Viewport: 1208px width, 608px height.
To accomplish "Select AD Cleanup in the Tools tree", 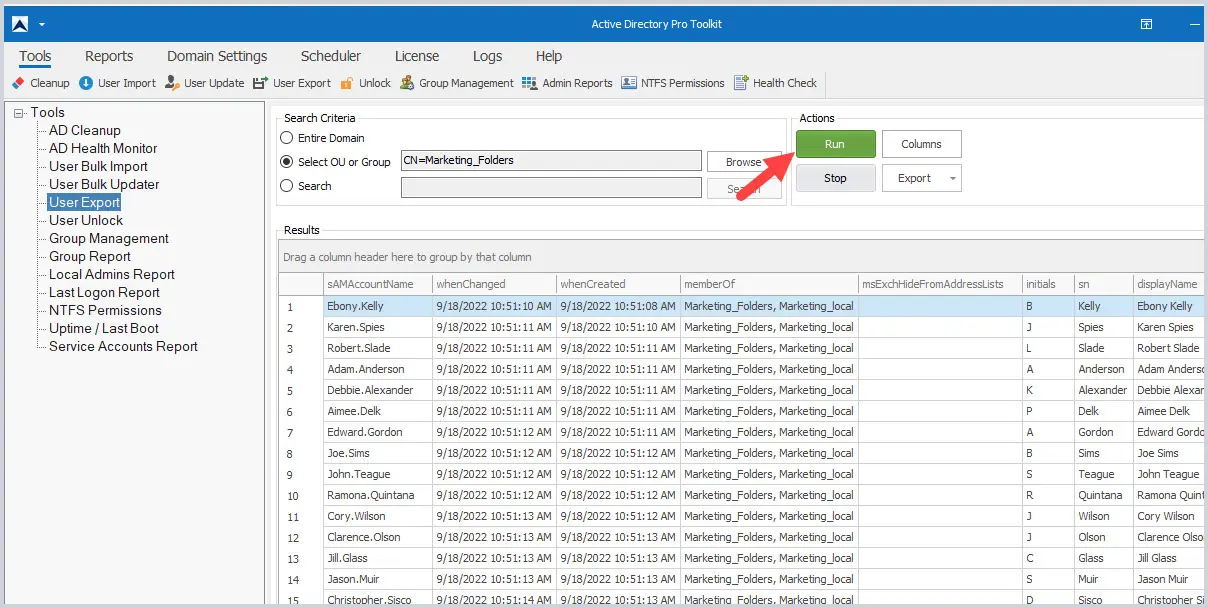I will point(85,131).
